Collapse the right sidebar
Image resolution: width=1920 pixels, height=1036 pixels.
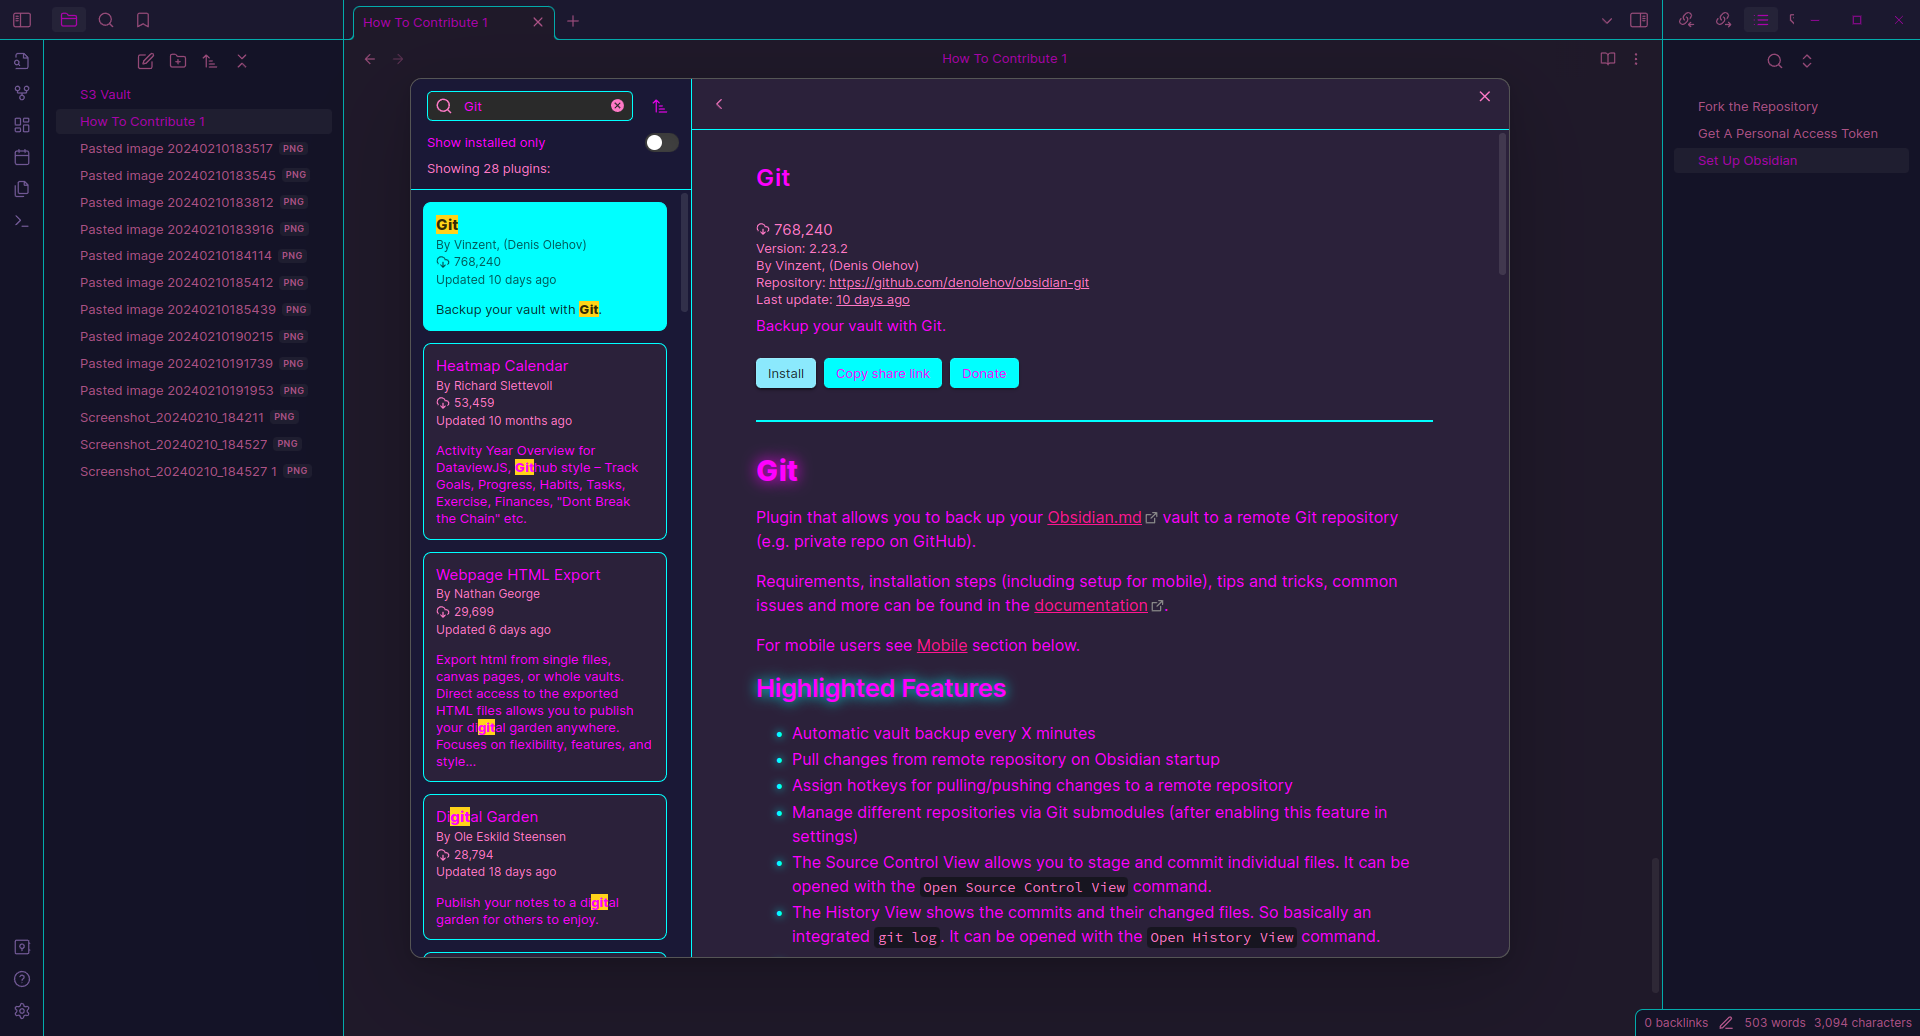(1639, 20)
